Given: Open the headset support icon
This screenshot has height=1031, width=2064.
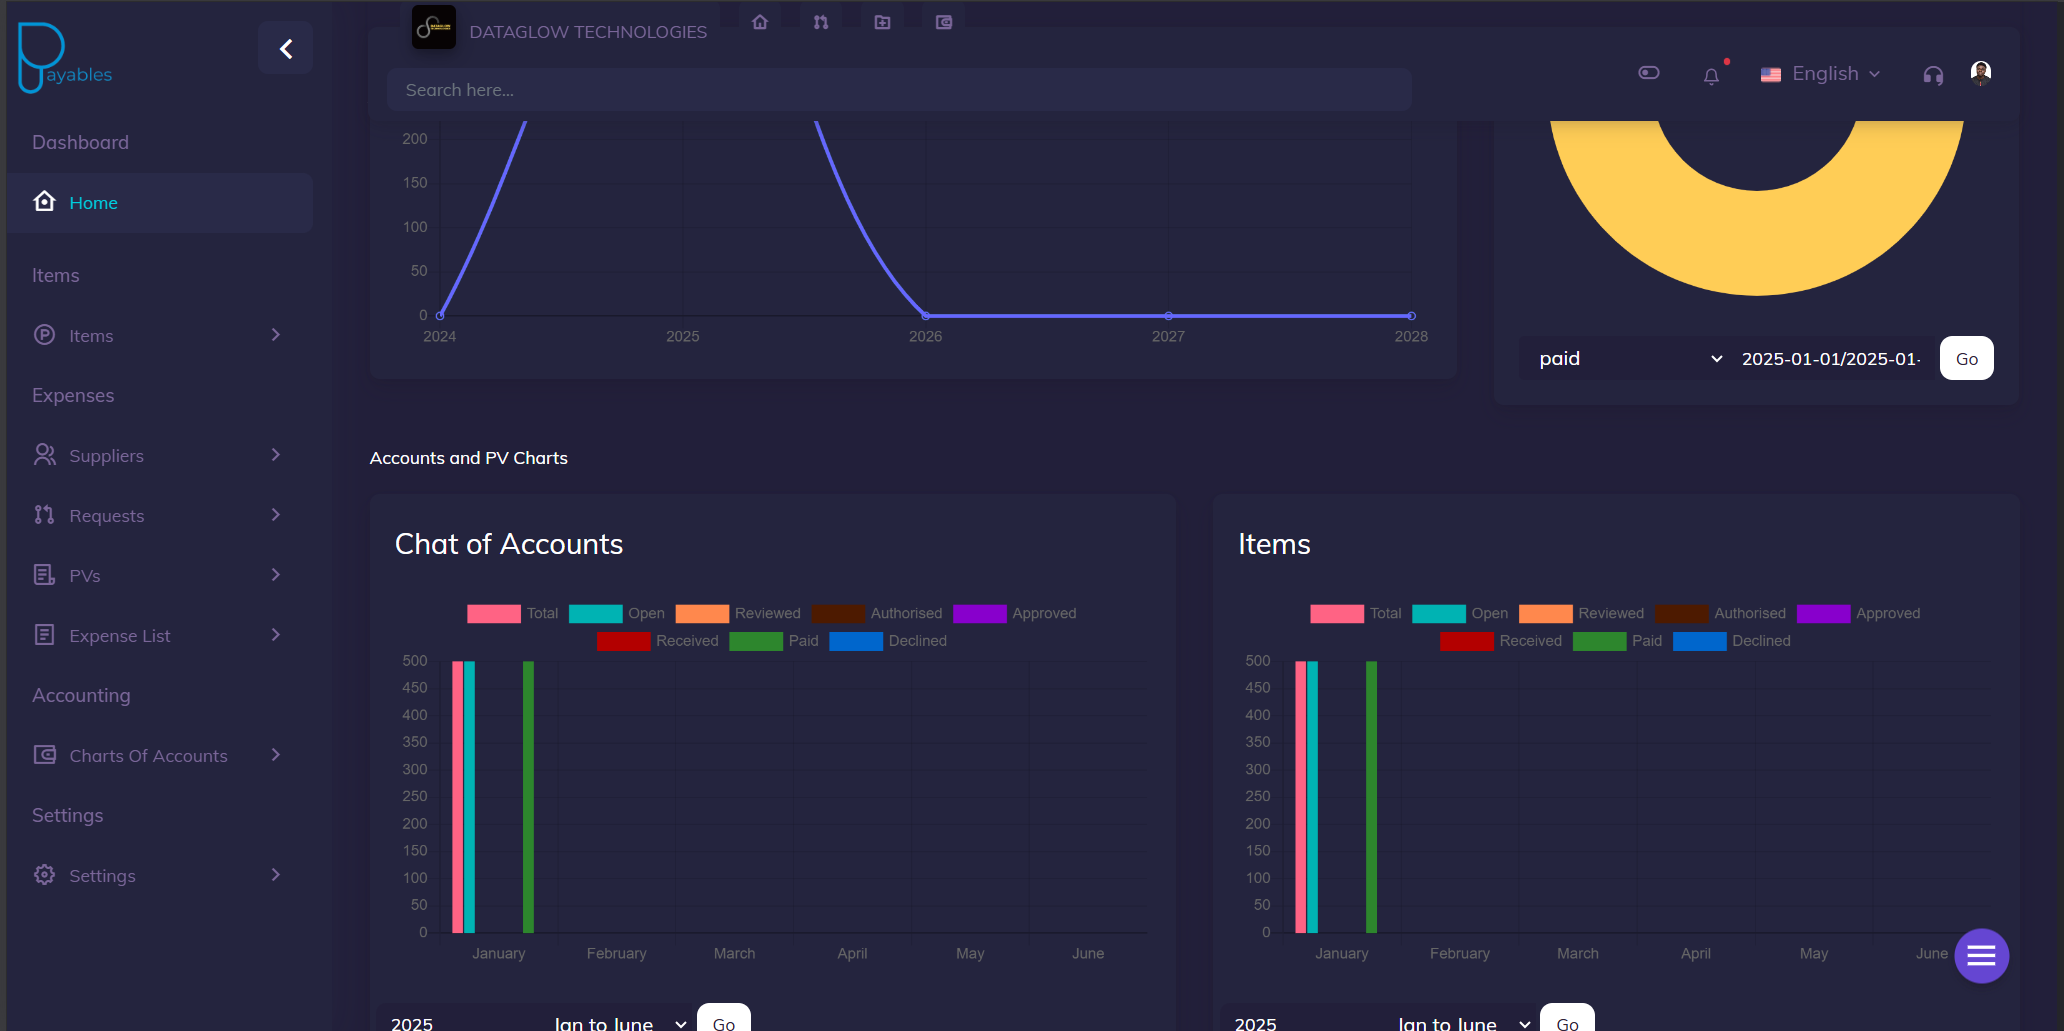Looking at the screenshot, I should click(1933, 76).
